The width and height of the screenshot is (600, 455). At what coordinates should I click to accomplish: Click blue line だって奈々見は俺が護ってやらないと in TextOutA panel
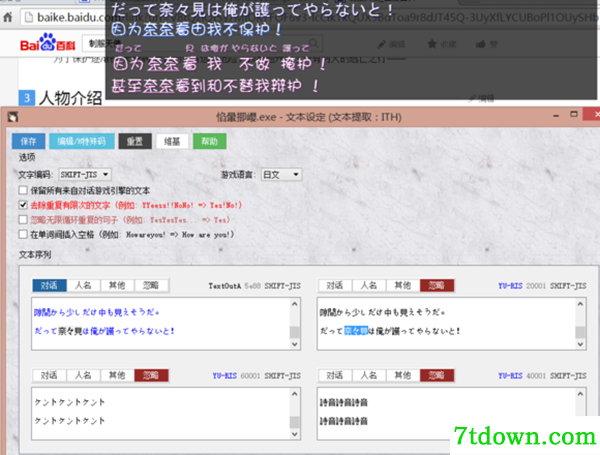tap(104, 331)
